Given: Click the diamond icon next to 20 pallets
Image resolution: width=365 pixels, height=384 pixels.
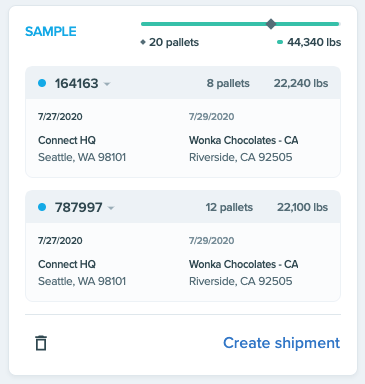Looking at the screenshot, I should [143, 42].
